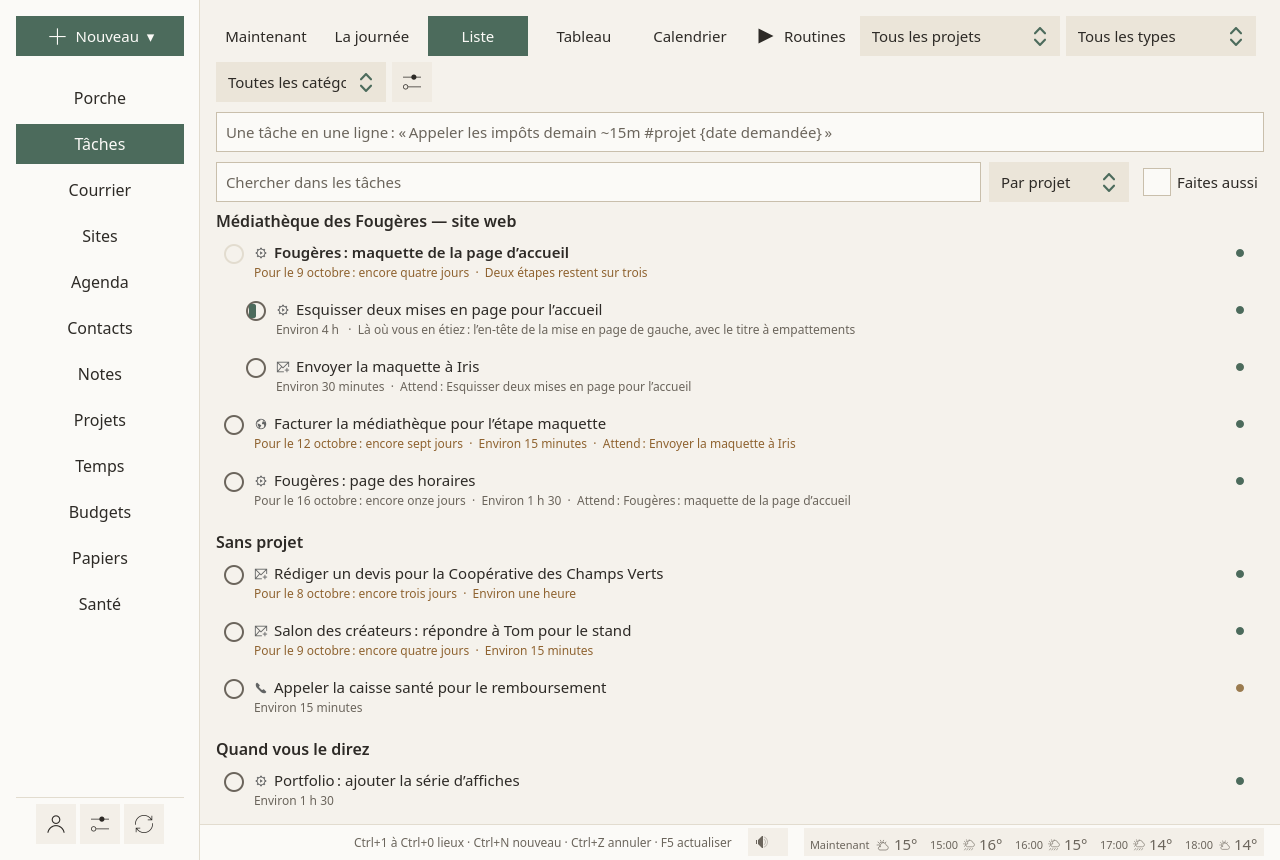
Task: Open Agenda in sidebar
Action: pos(100,282)
